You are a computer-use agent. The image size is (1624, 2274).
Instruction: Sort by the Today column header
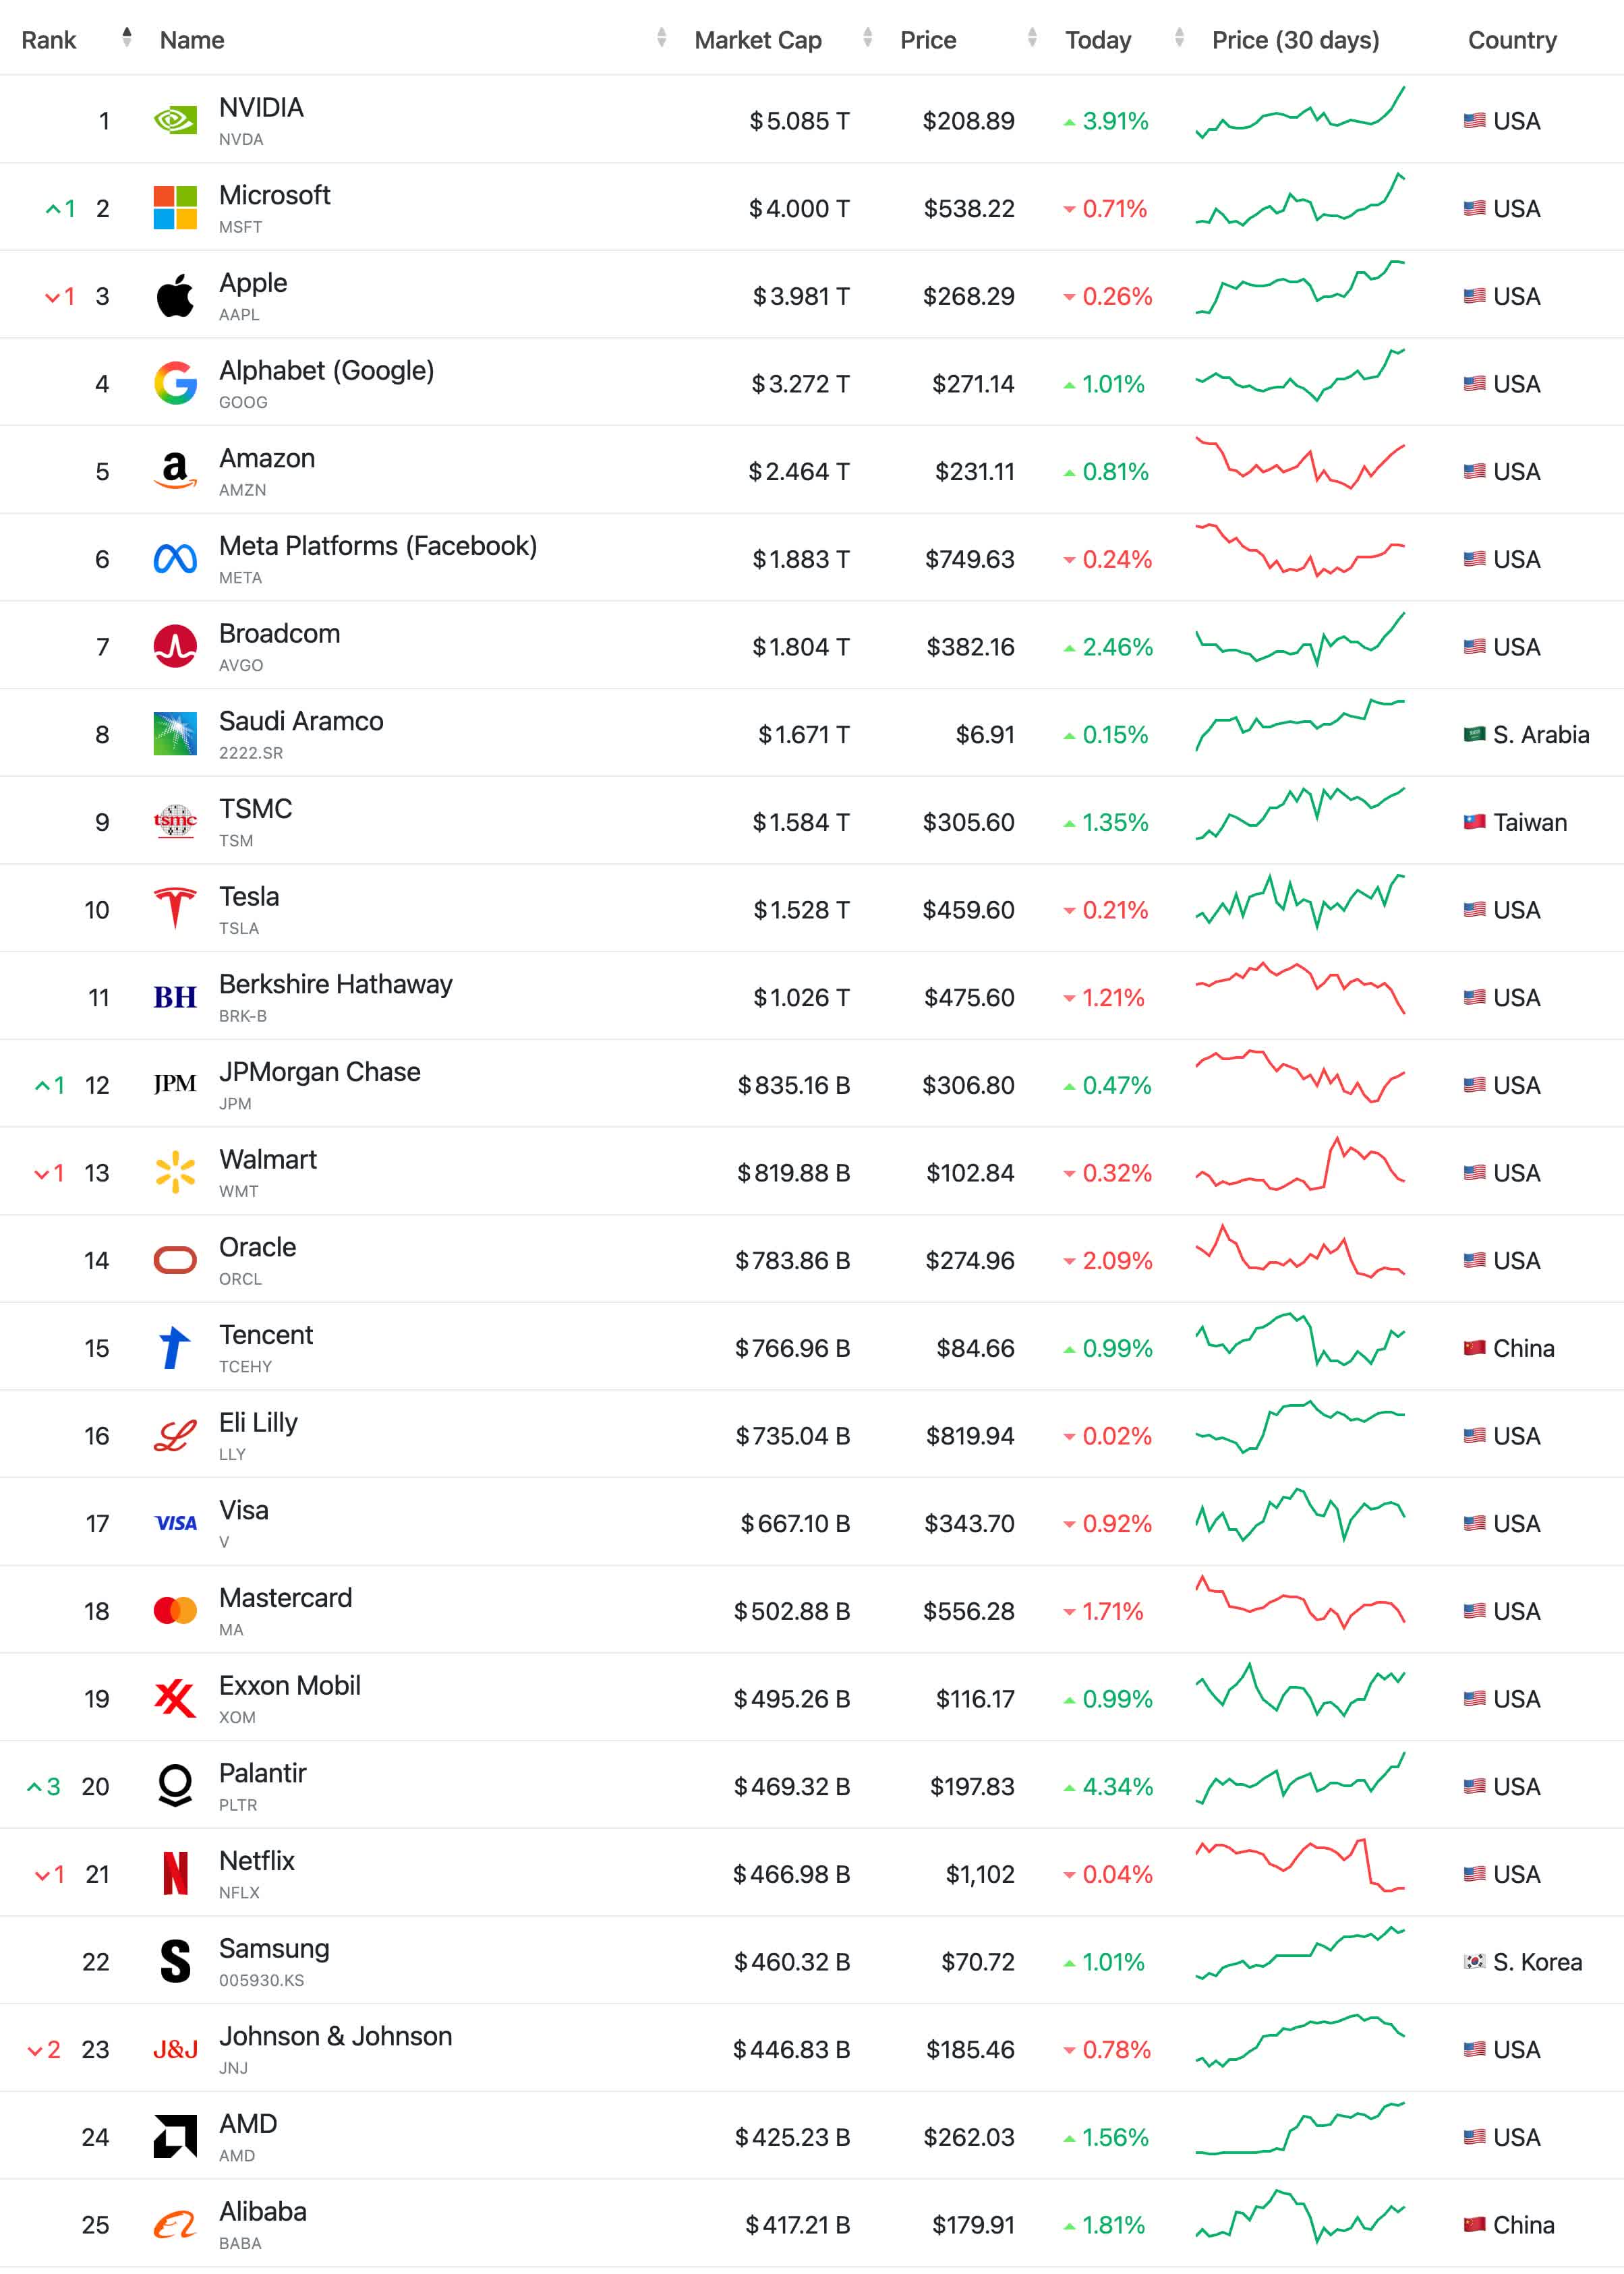click(1098, 40)
